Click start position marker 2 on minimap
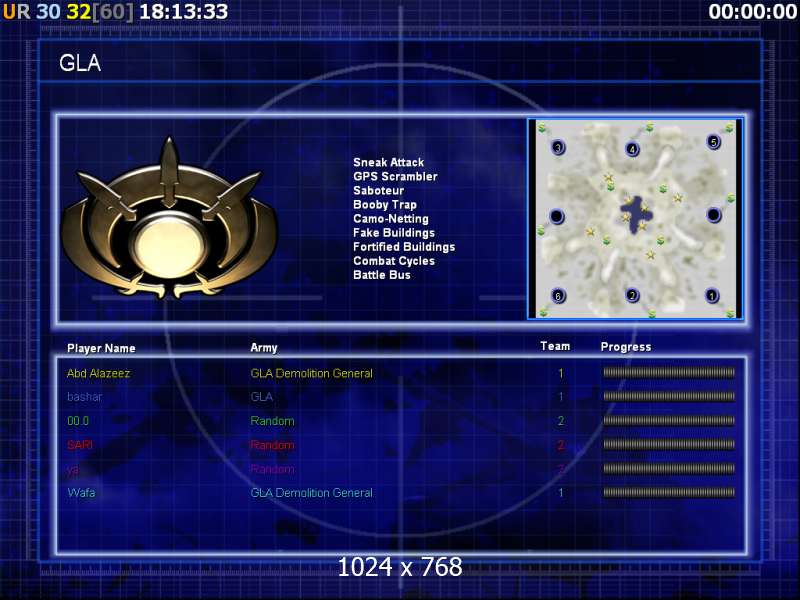 (x=633, y=295)
